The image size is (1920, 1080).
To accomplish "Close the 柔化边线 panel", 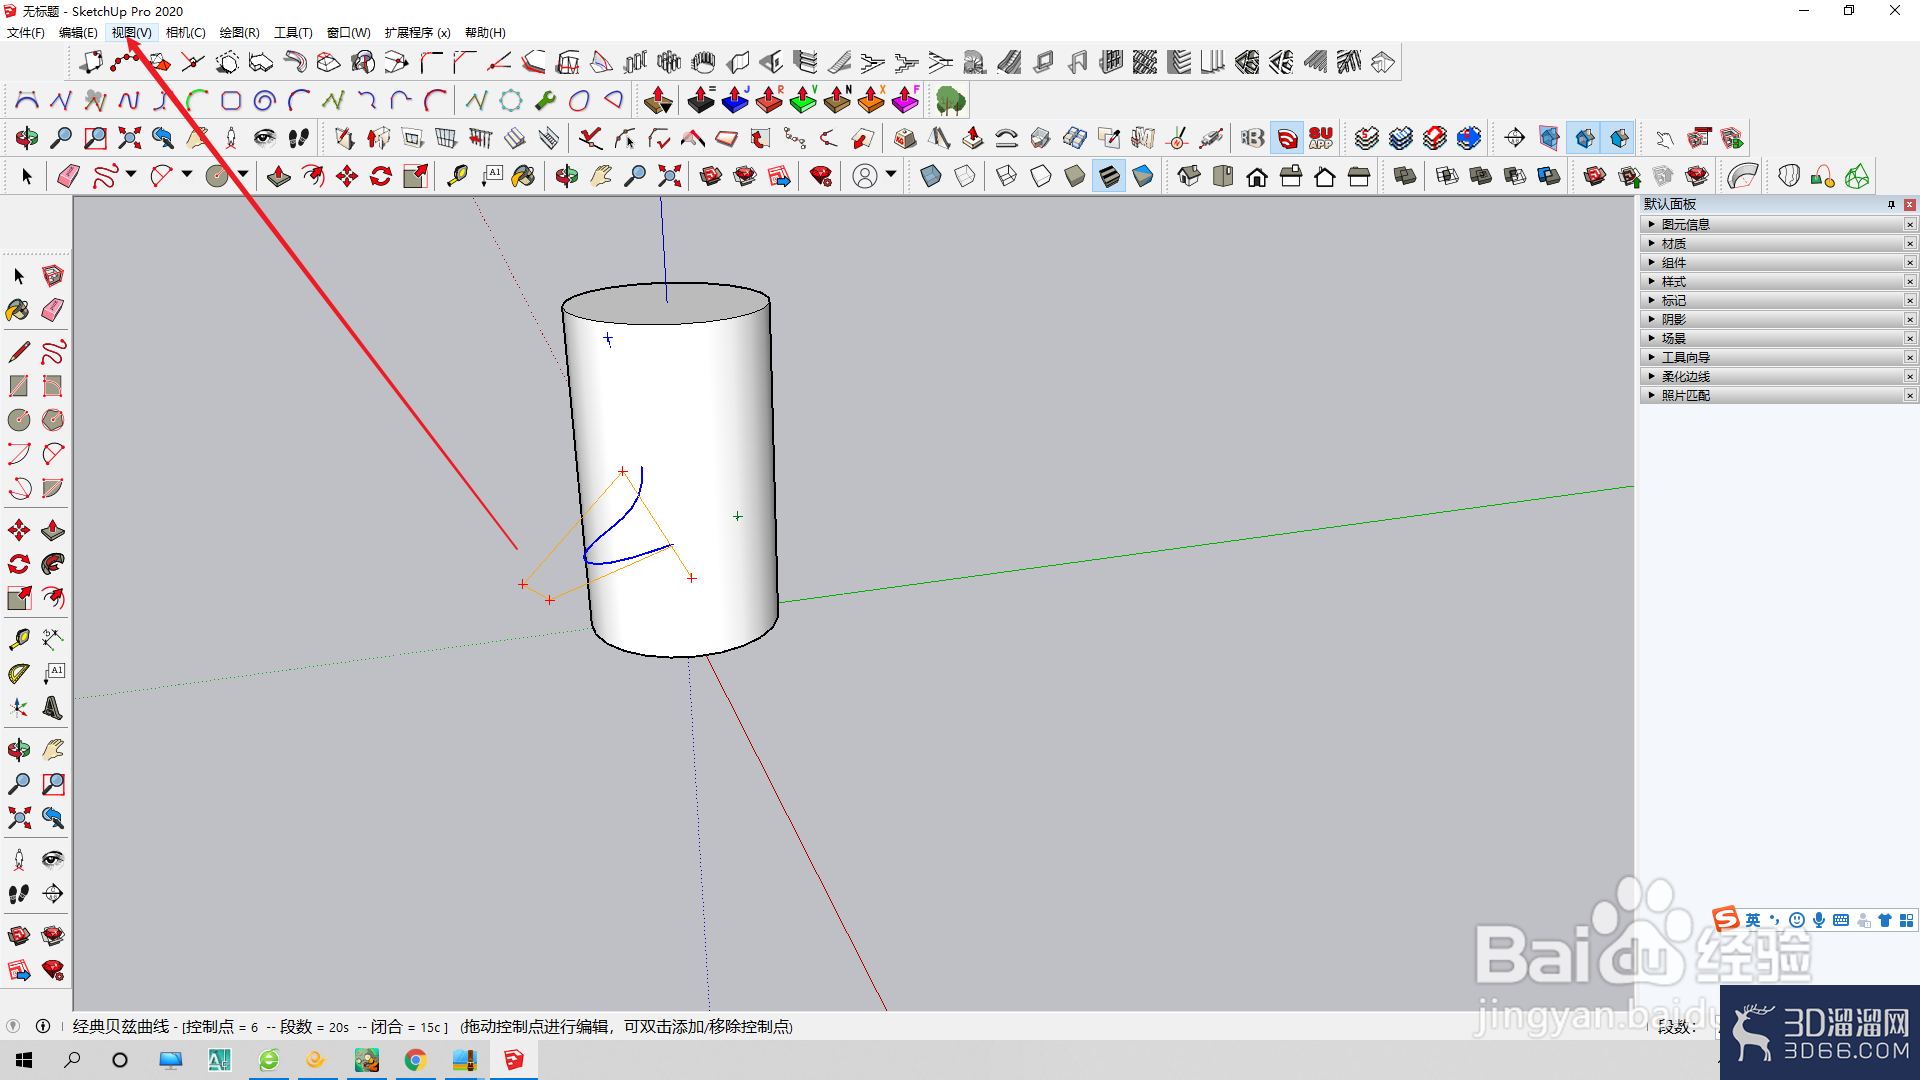I will (1910, 376).
